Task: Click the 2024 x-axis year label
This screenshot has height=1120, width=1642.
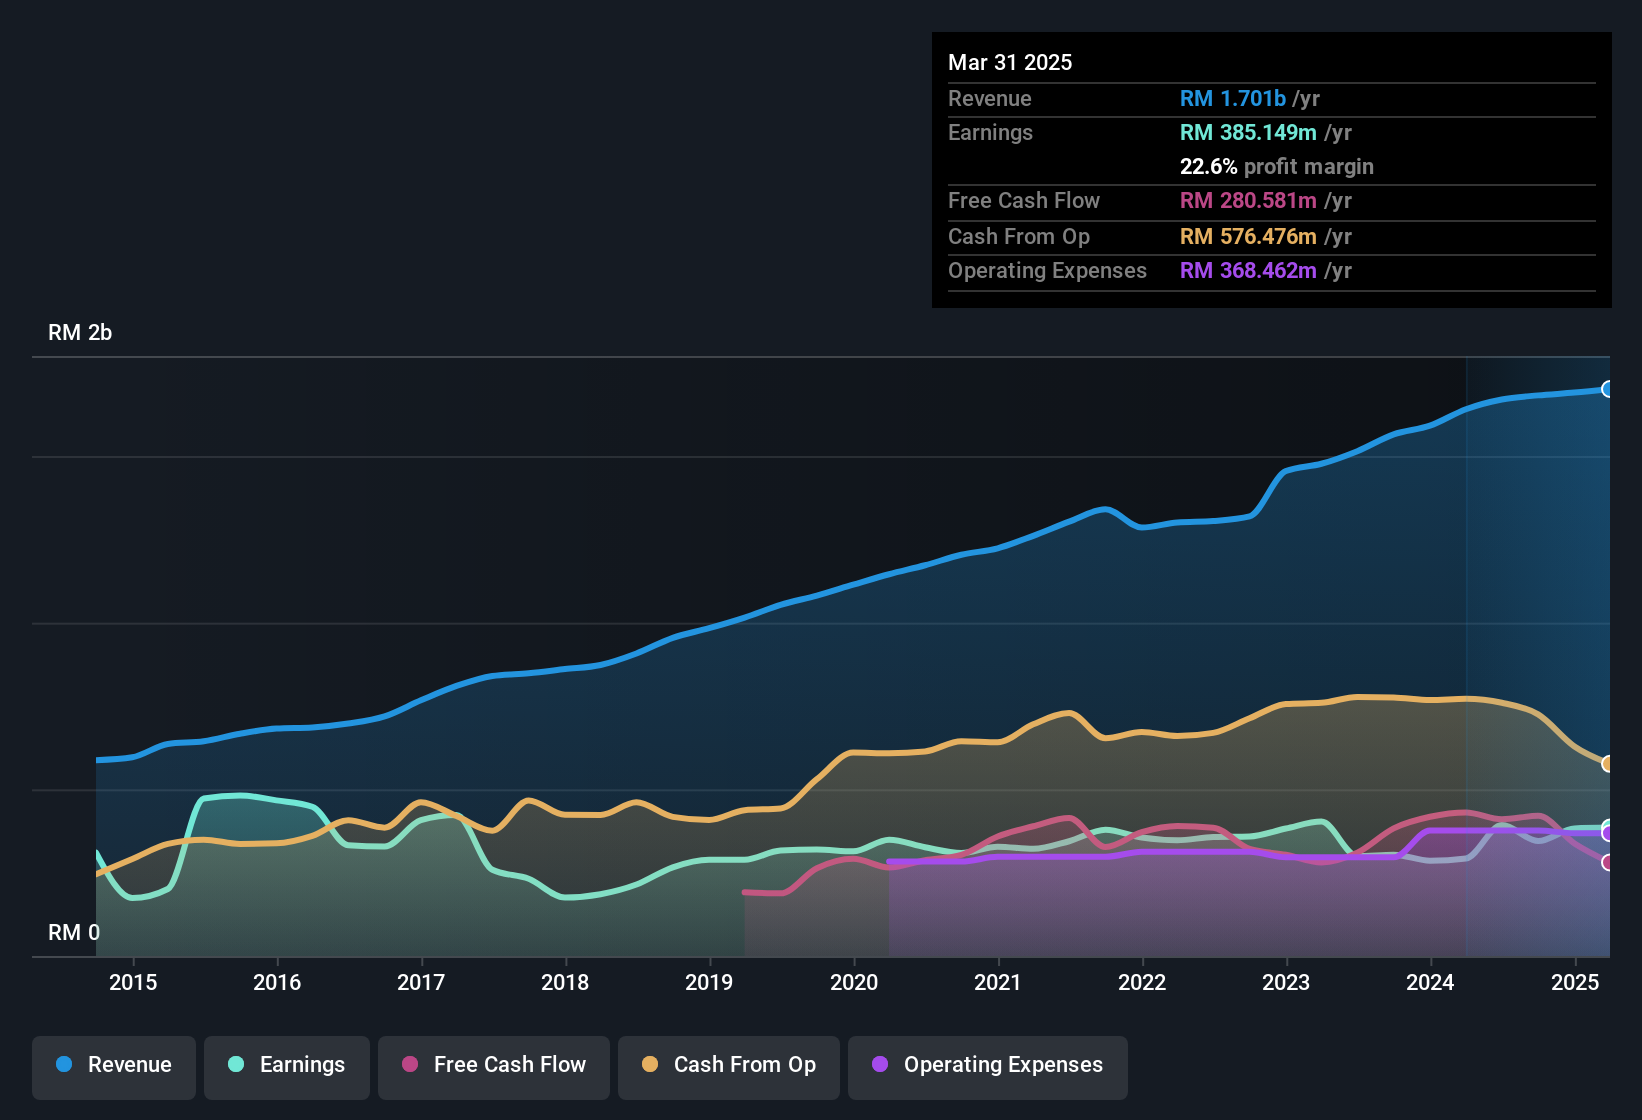Action: tap(1430, 983)
